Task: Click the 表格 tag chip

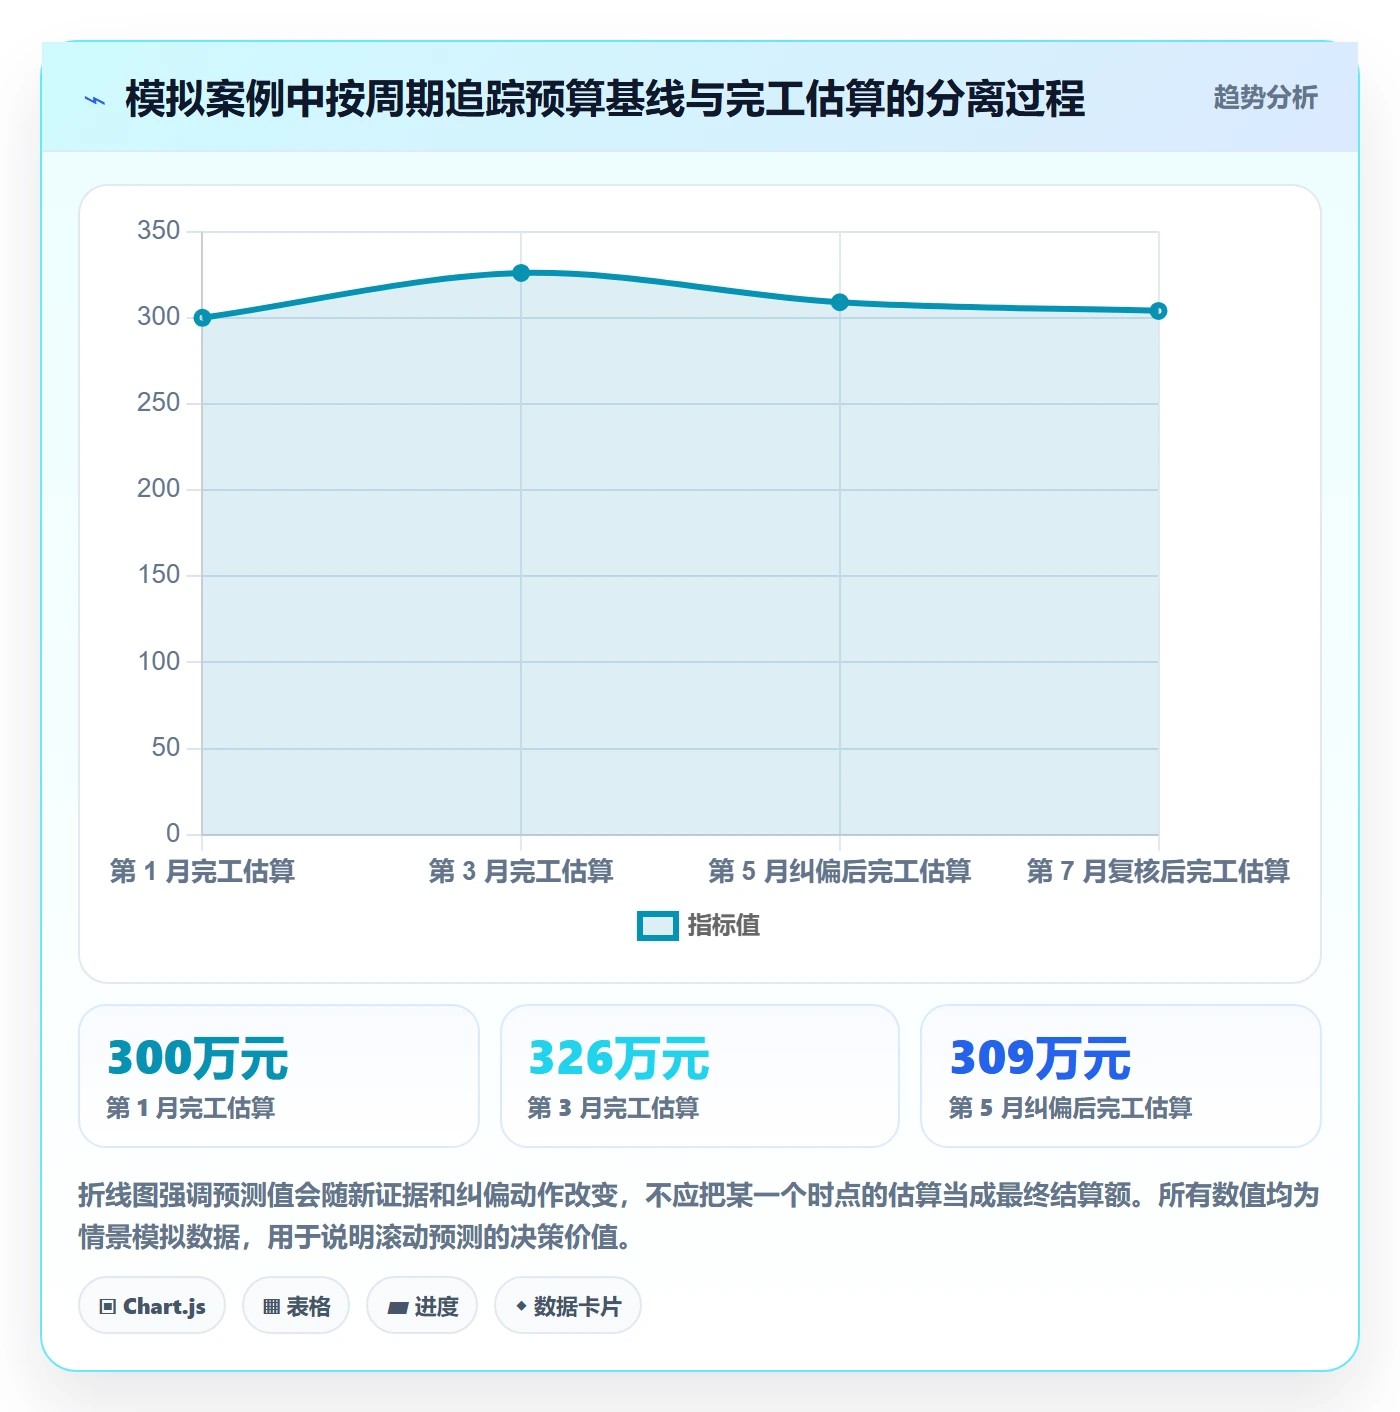Action: (296, 1306)
